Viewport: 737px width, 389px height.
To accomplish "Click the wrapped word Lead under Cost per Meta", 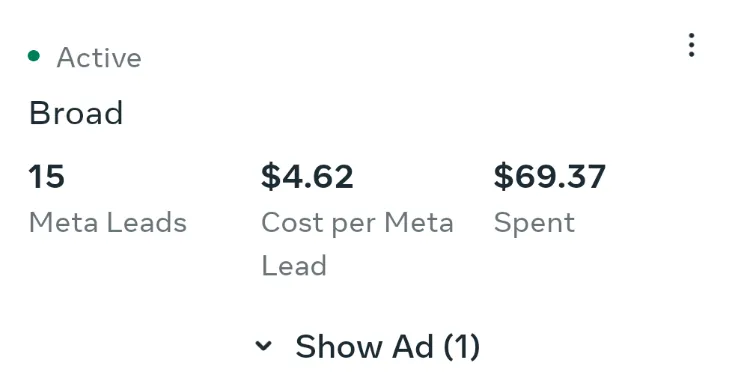I will point(294,265).
